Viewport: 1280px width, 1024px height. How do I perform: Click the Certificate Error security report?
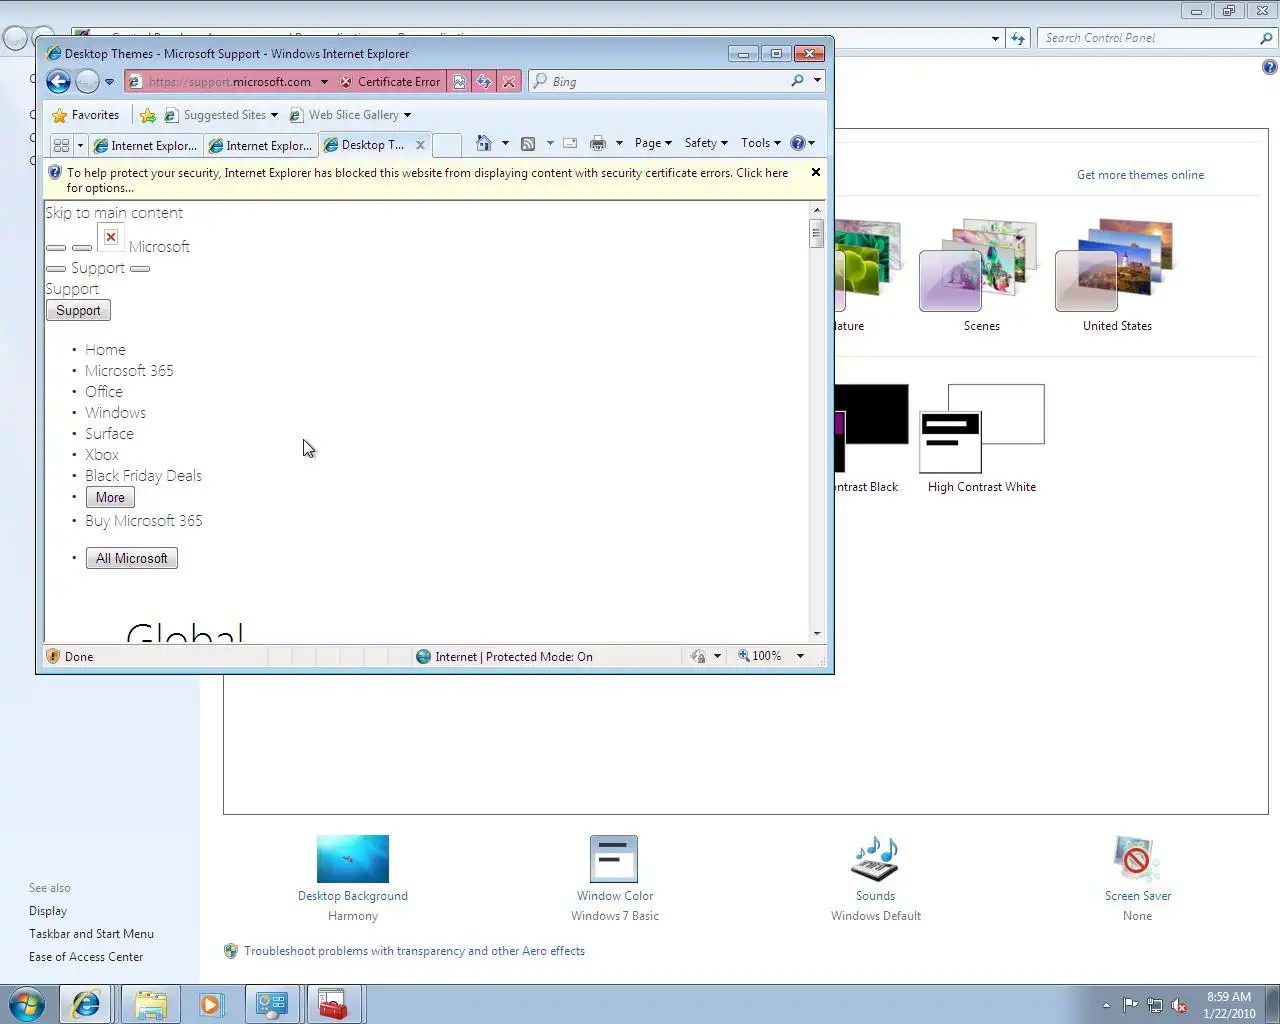pyautogui.click(x=390, y=82)
